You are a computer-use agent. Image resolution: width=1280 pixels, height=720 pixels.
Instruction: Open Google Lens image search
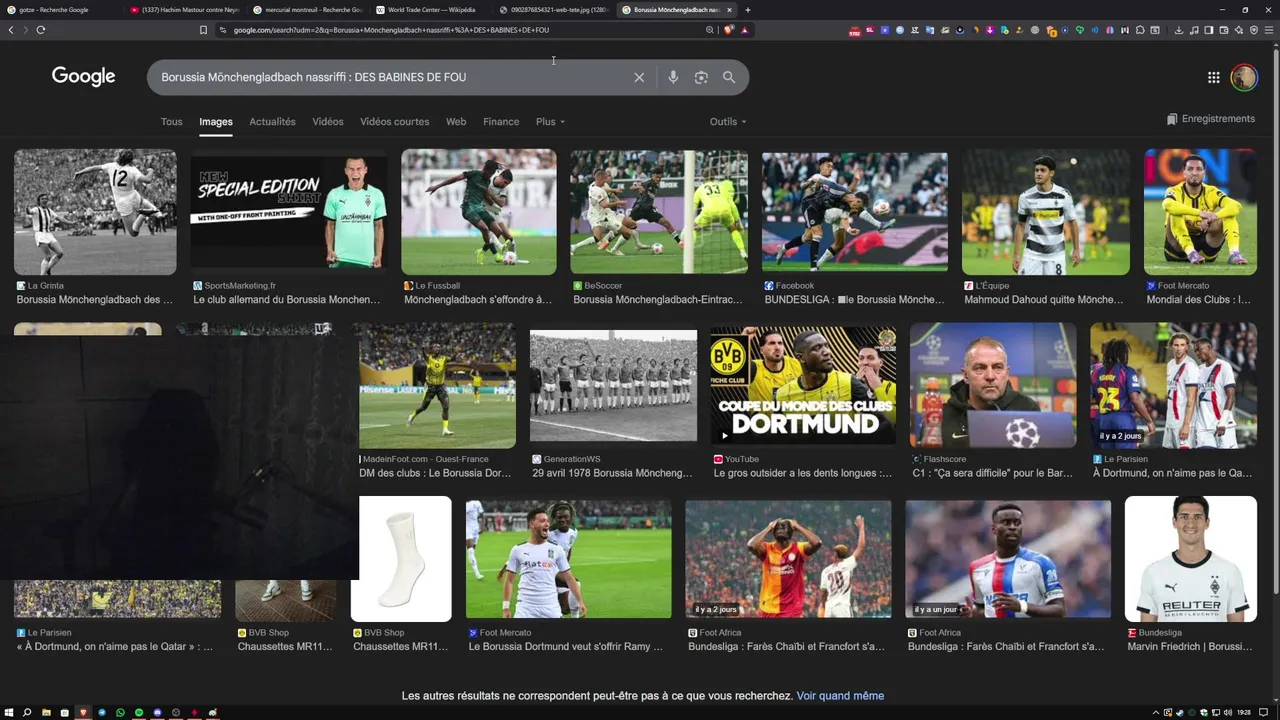coord(701,77)
